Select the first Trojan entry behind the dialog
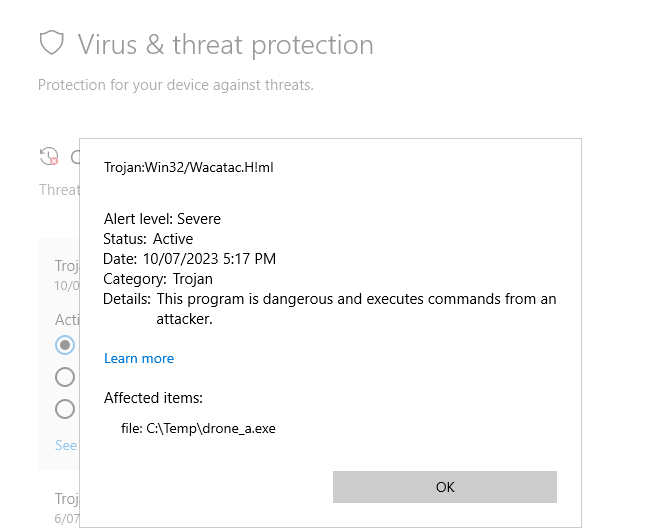 pos(66,266)
